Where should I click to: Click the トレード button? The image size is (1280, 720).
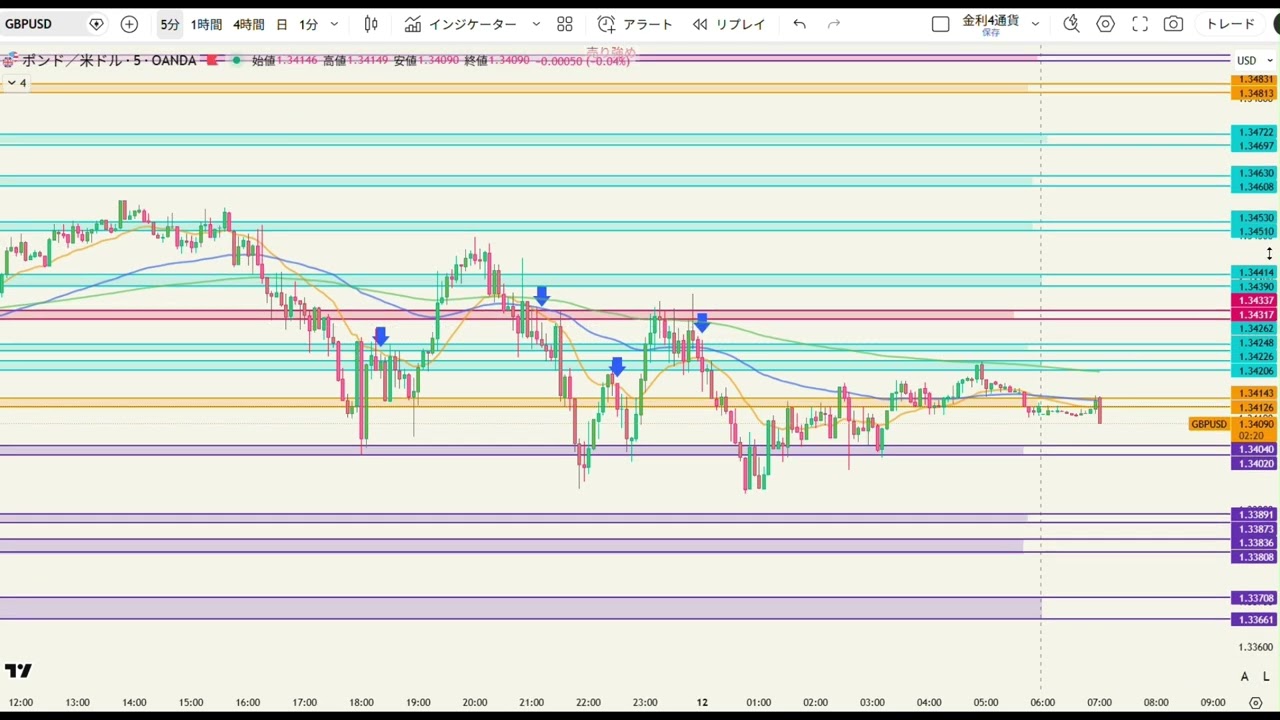point(1230,24)
